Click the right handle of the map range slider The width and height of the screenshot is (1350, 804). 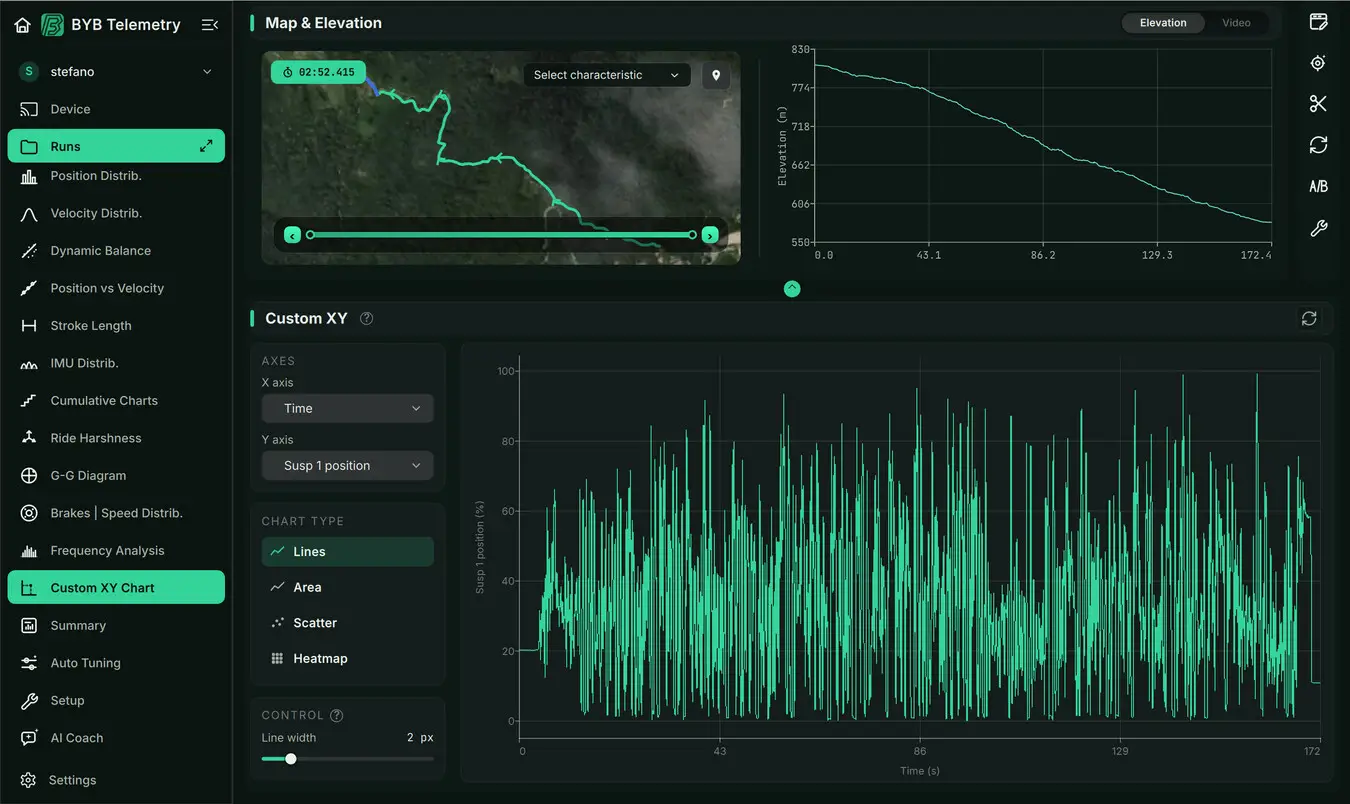[x=692, y=235]
